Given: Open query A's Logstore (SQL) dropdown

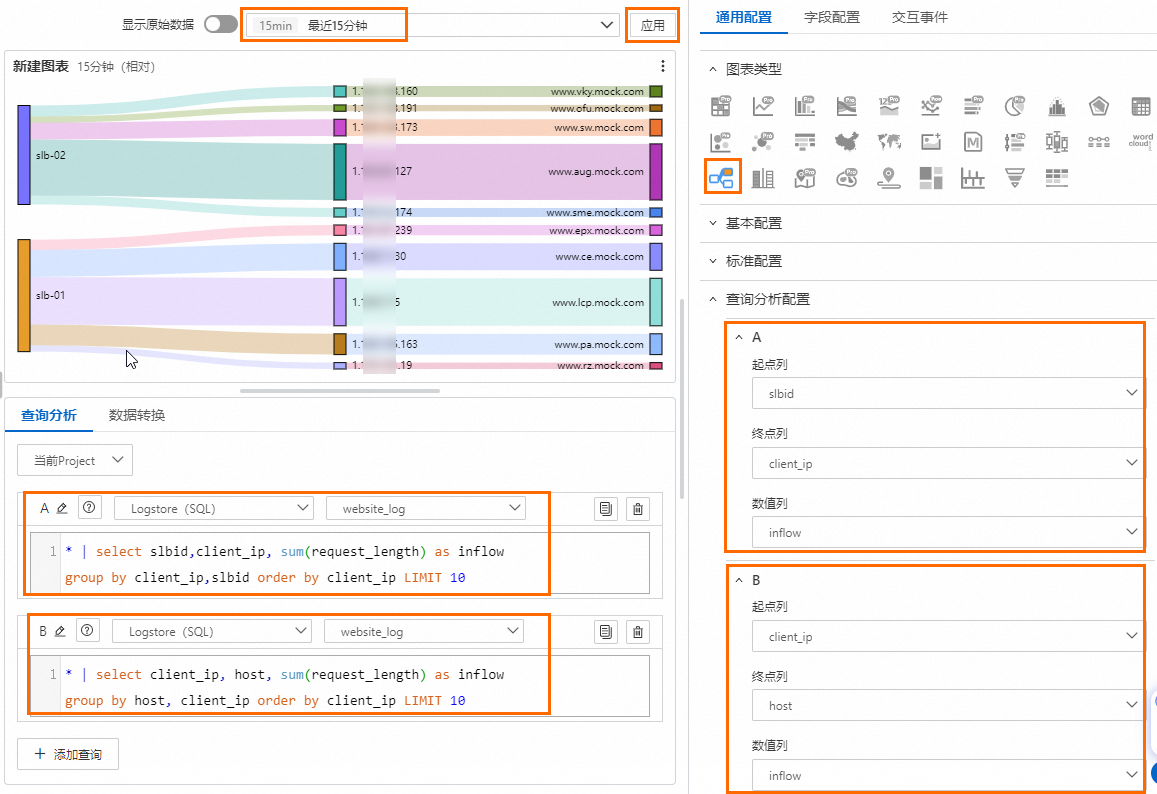Looking at the screenshot, I should coord(214,508).
